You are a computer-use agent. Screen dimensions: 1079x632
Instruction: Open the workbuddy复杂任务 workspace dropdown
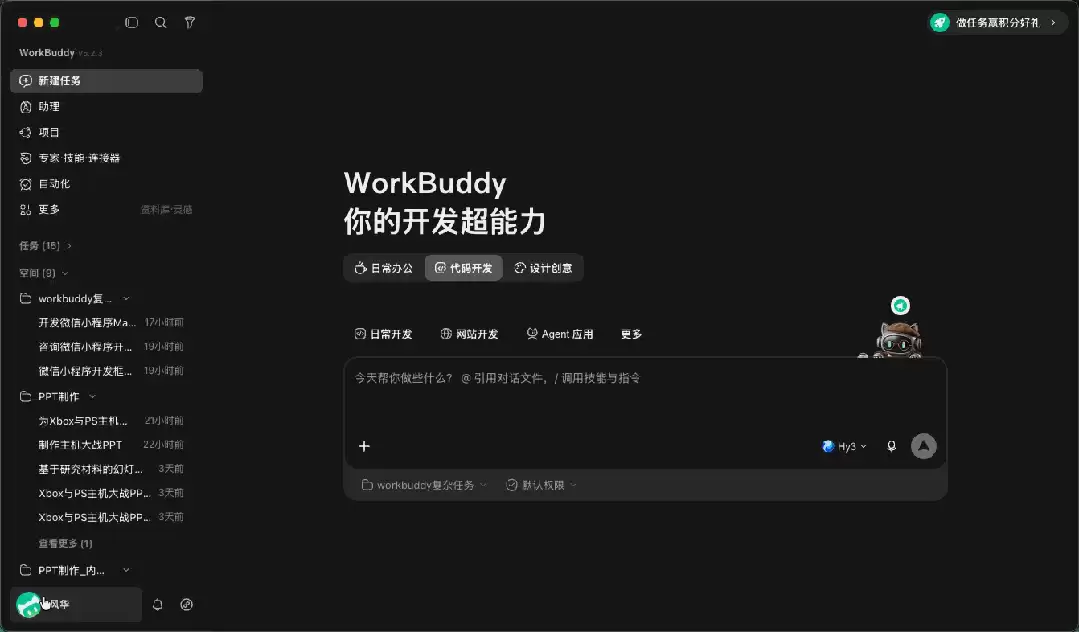pos(424,485)
